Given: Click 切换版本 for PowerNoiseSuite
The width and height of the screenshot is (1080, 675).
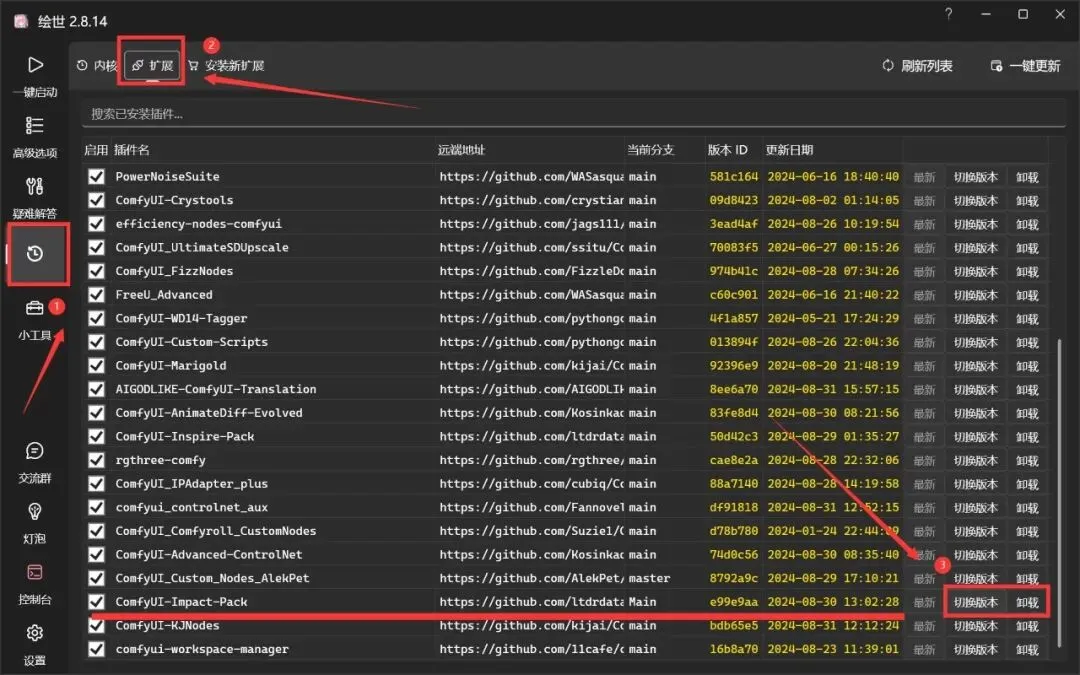Looking at the screenshot, I should 975,177.
